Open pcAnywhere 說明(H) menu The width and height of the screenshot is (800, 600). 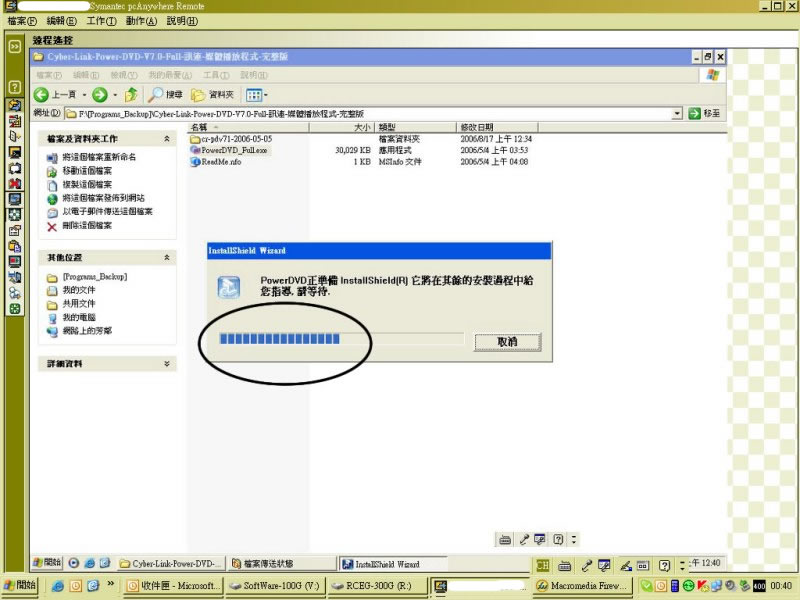click(182, 21)
